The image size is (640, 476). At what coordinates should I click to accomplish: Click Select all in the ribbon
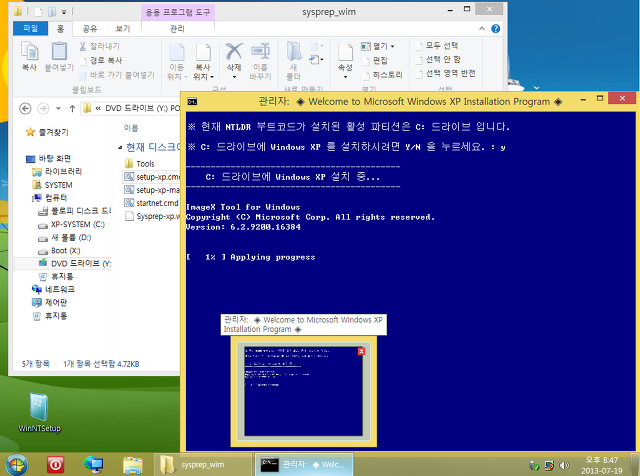coord(437,45)
